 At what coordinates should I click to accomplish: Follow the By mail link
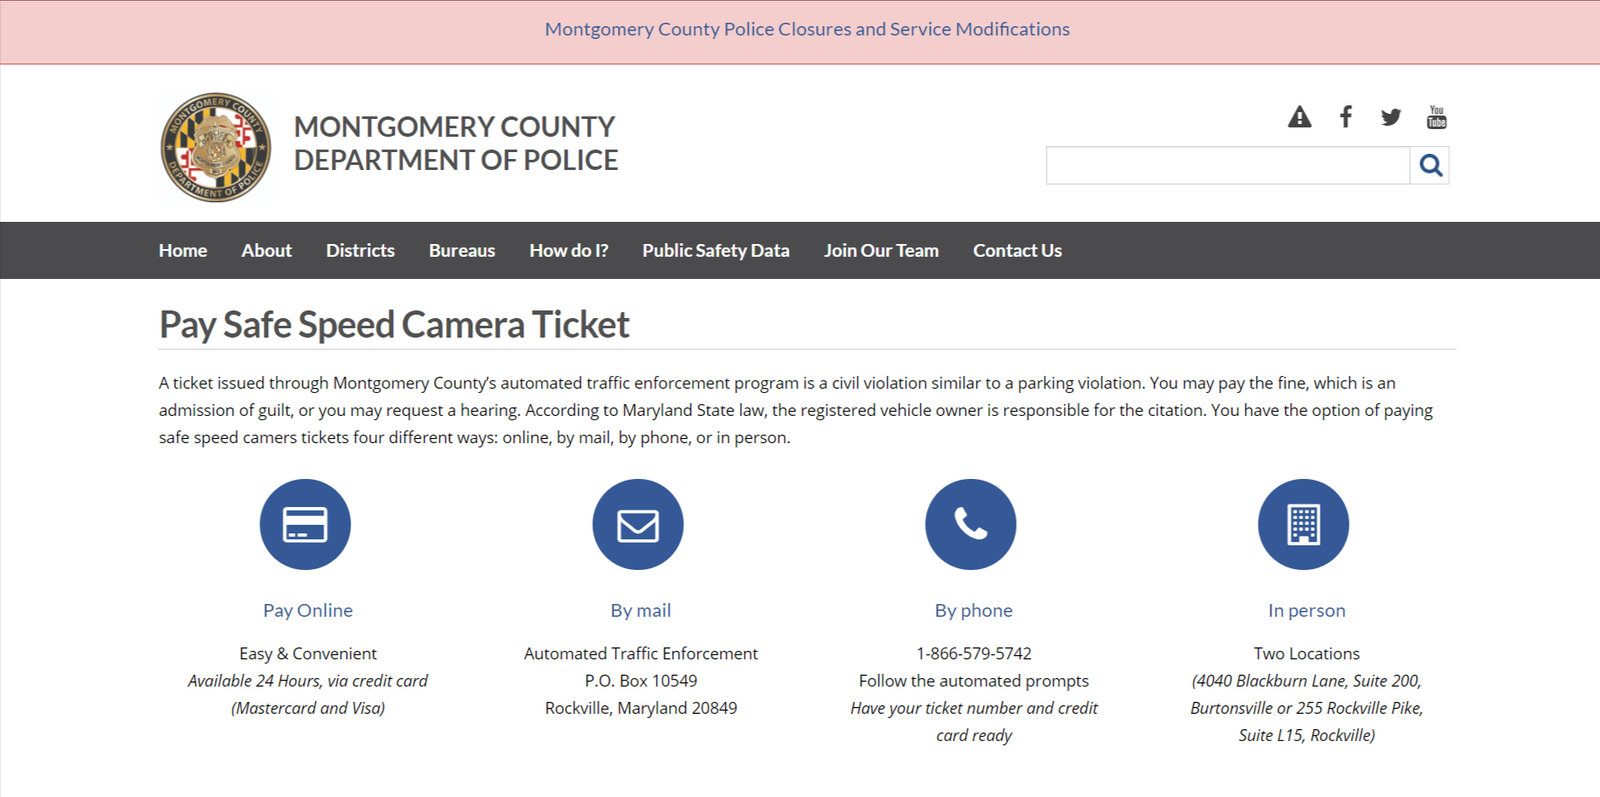pyautogui.click(x=641, y=610)
